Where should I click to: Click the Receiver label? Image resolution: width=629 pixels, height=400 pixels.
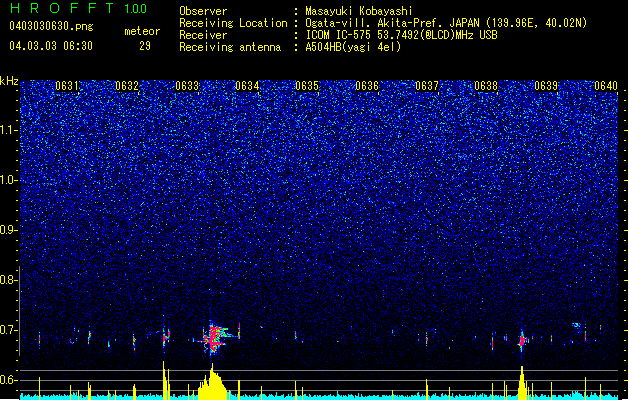203,35
